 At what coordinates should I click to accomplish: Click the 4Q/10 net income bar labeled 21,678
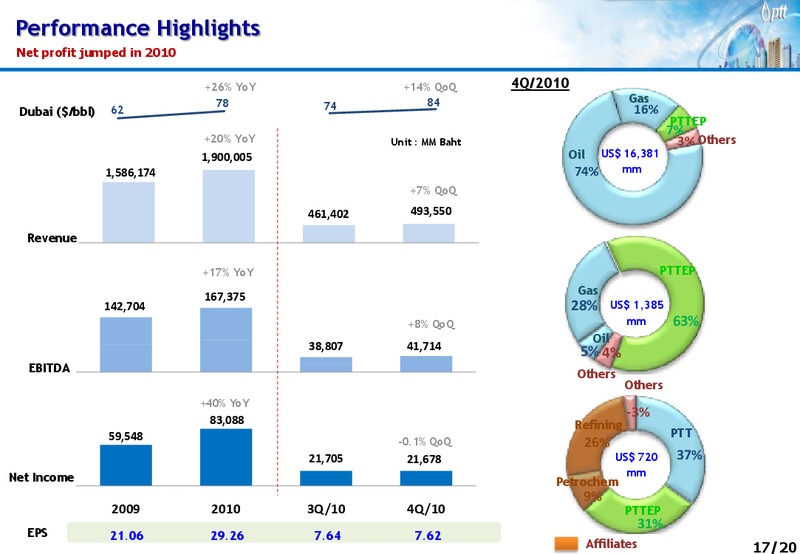[x=426, y=478]
